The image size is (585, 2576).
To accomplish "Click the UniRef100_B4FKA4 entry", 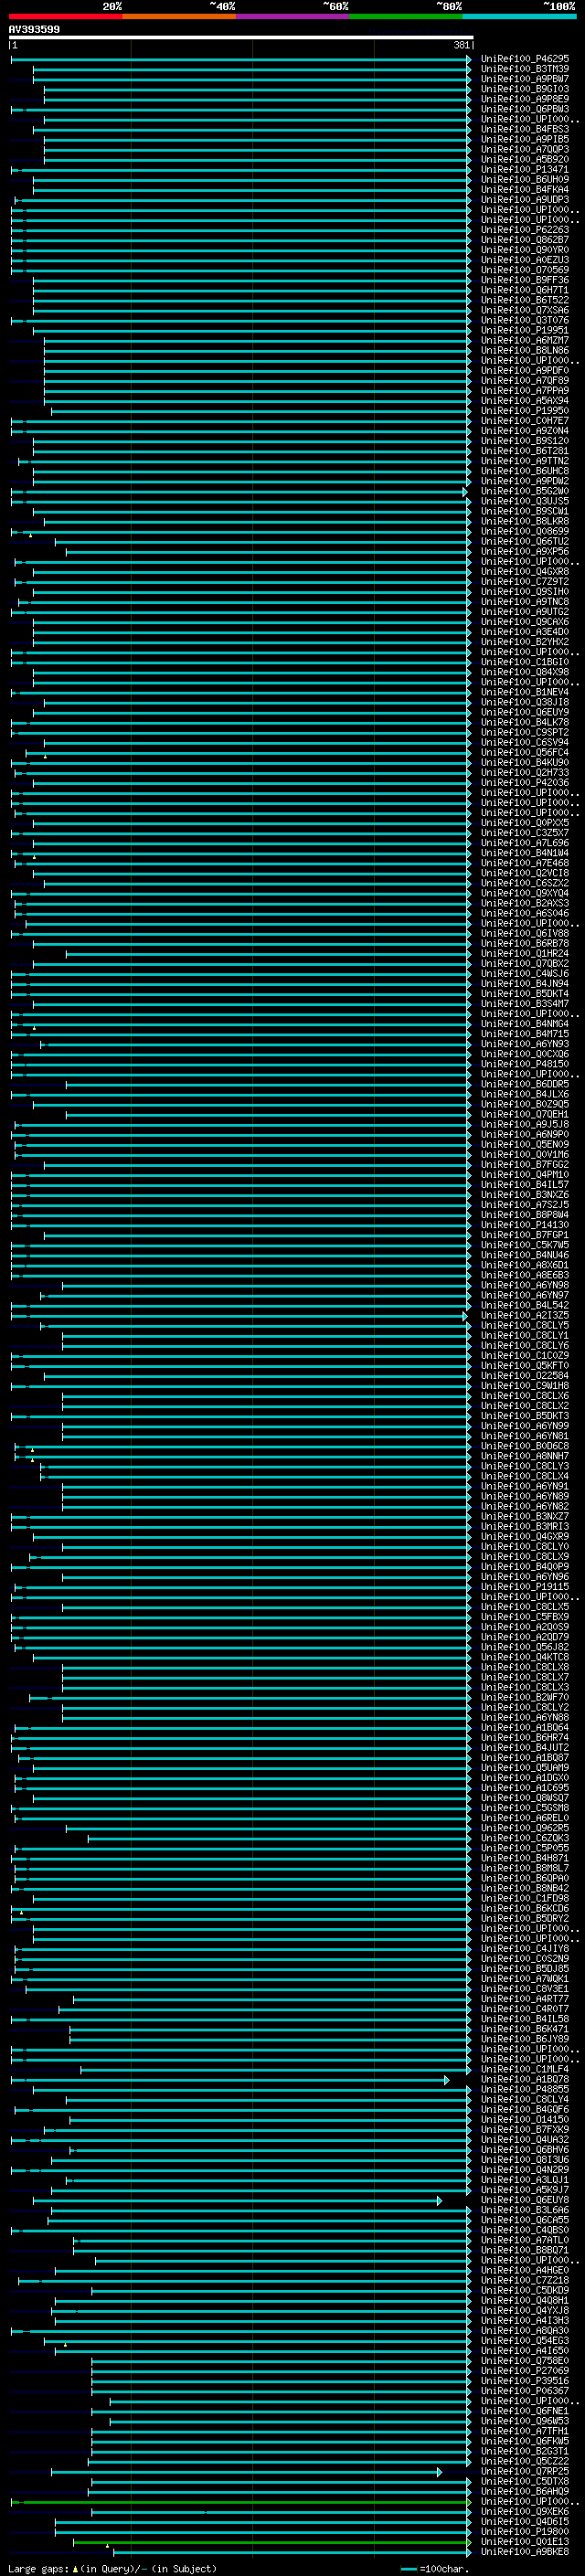I will [x=525, y=190].
